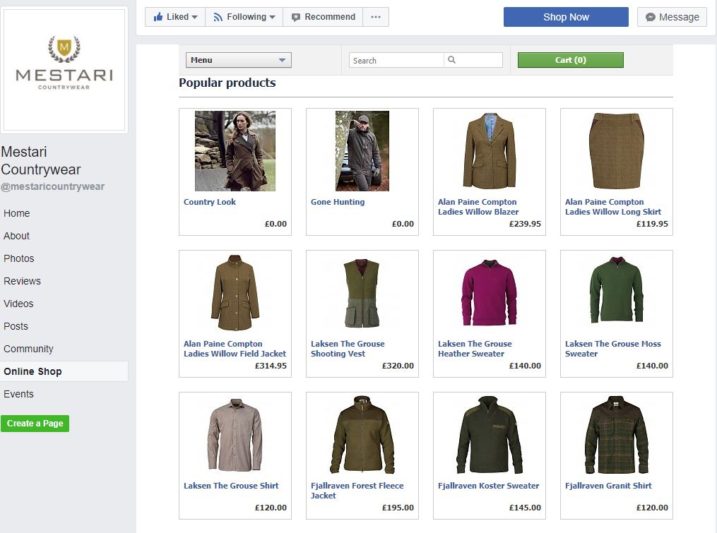
Task: Open the Gone Hunting product photo
Action: pyautogui.click(x=362, y=151)
